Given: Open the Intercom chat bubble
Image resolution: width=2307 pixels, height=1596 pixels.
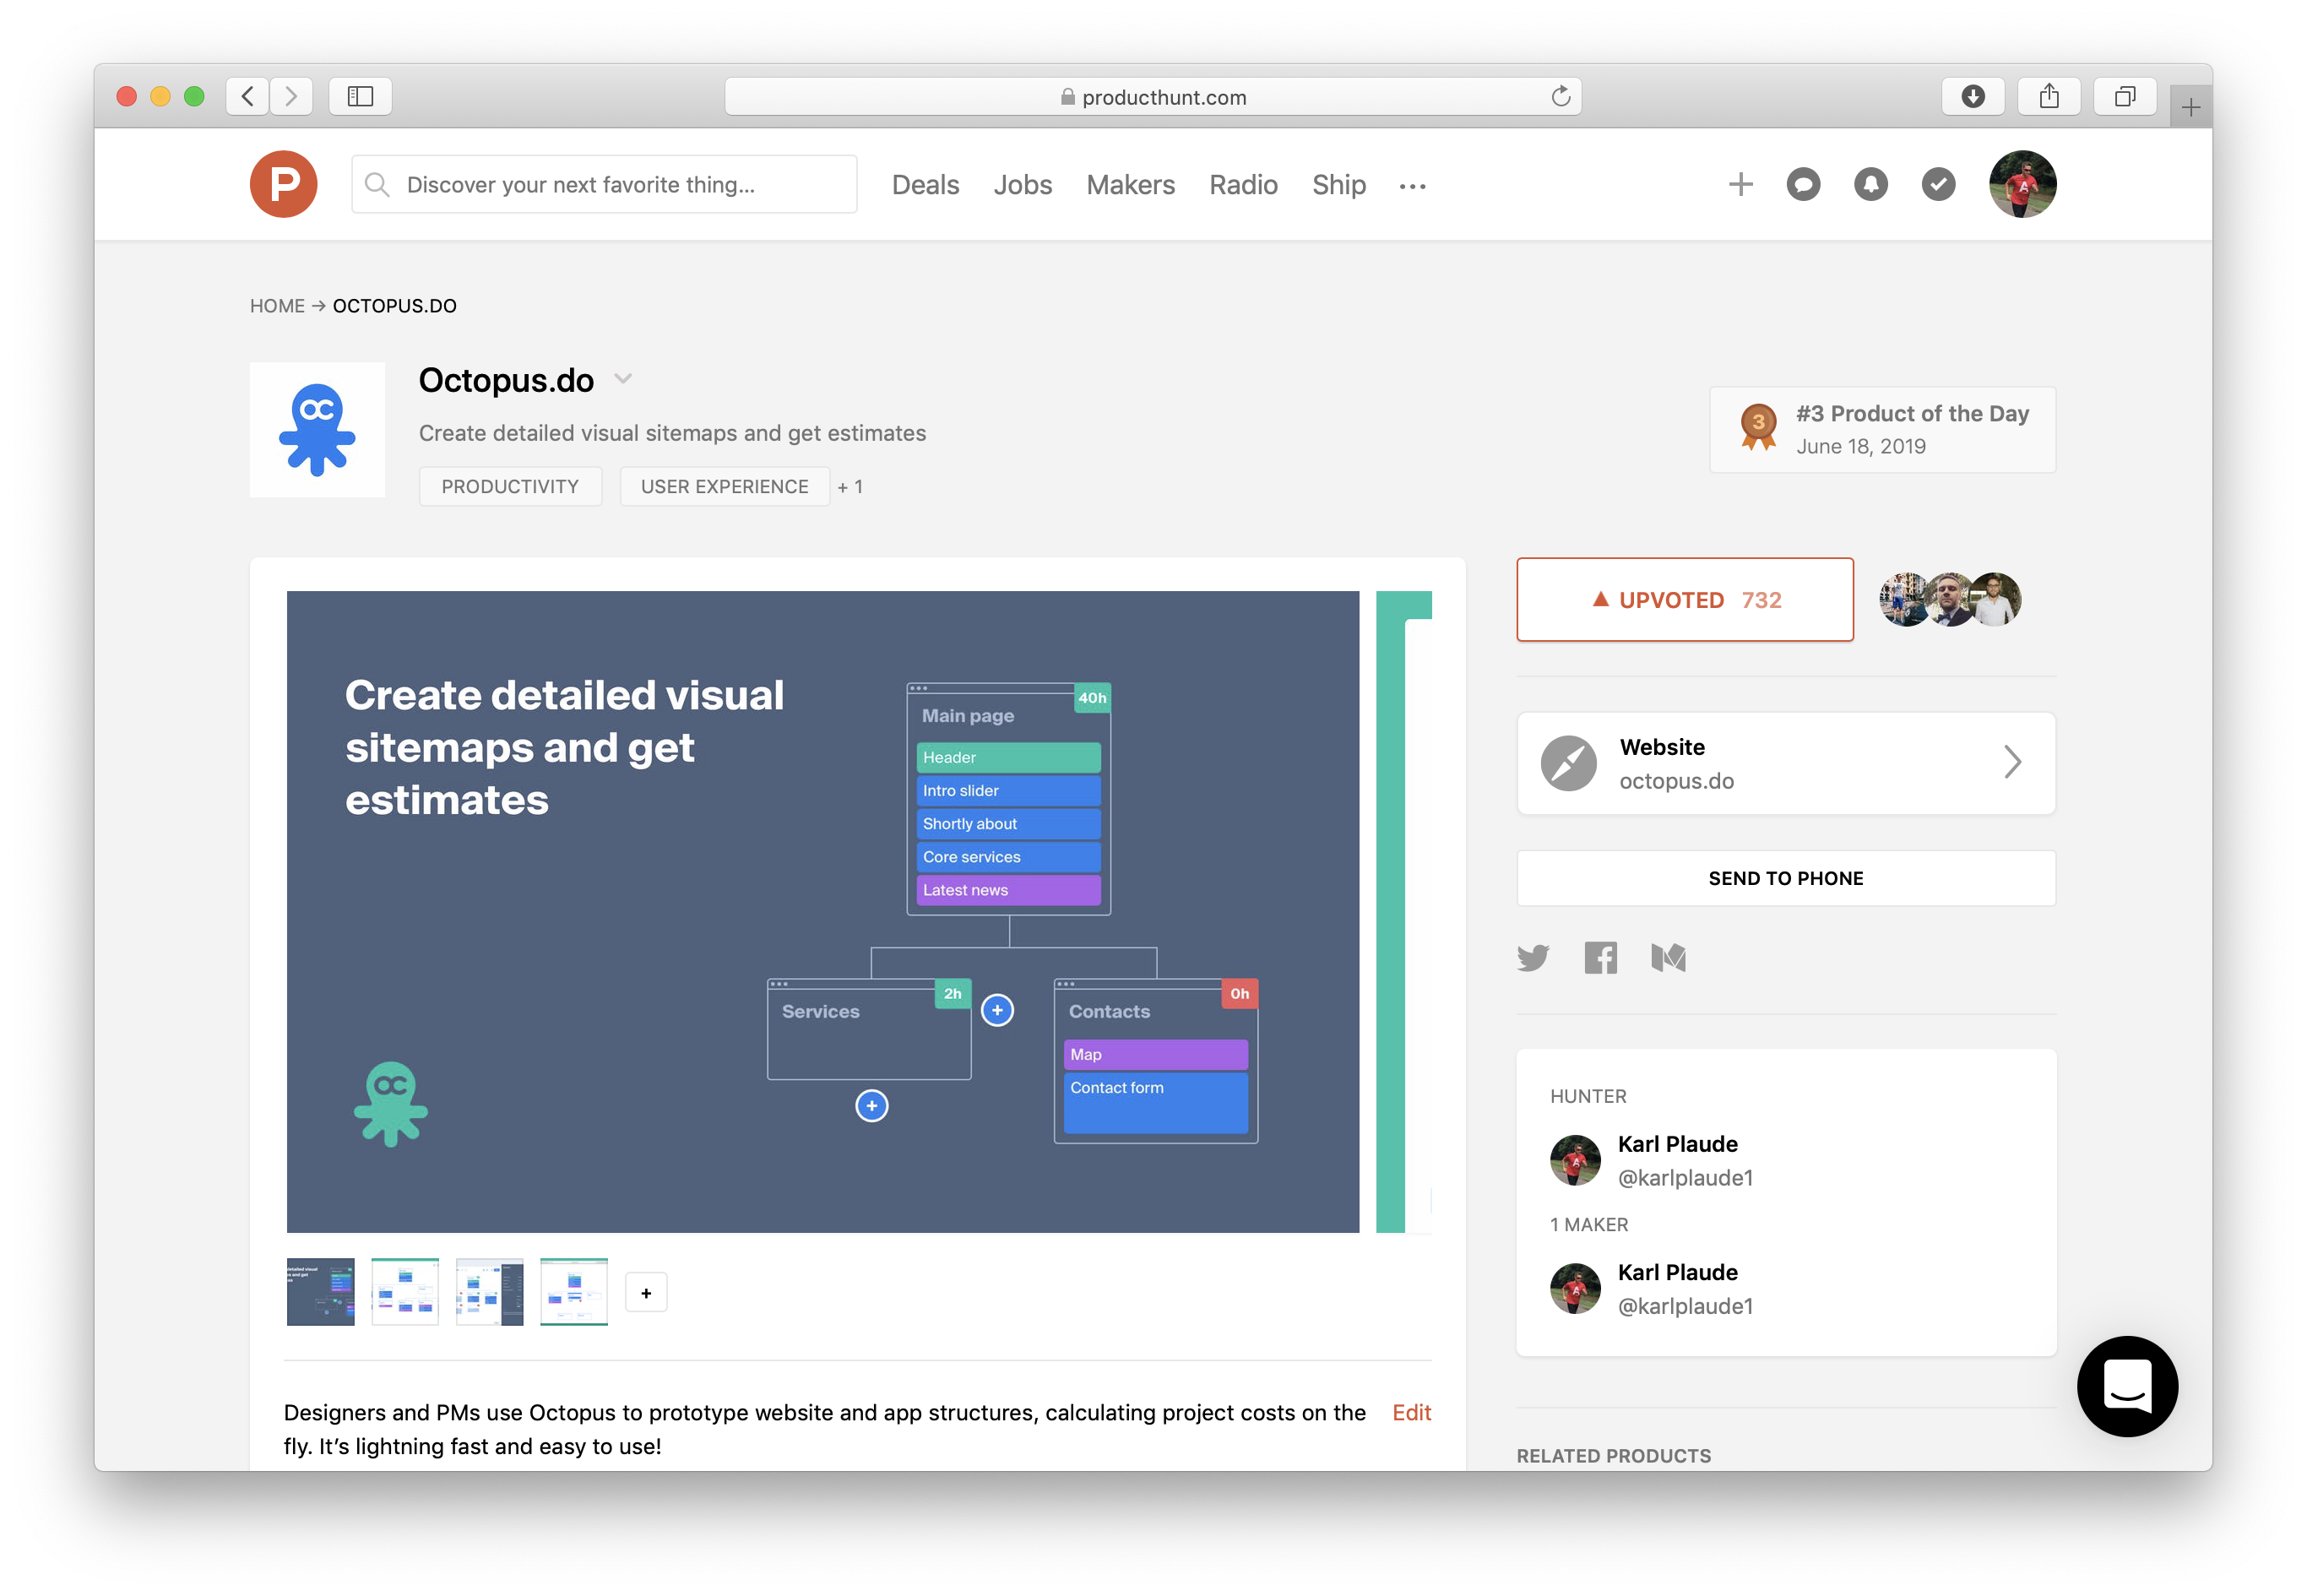Looking at the screenshot, I should coord(2127,1386).
